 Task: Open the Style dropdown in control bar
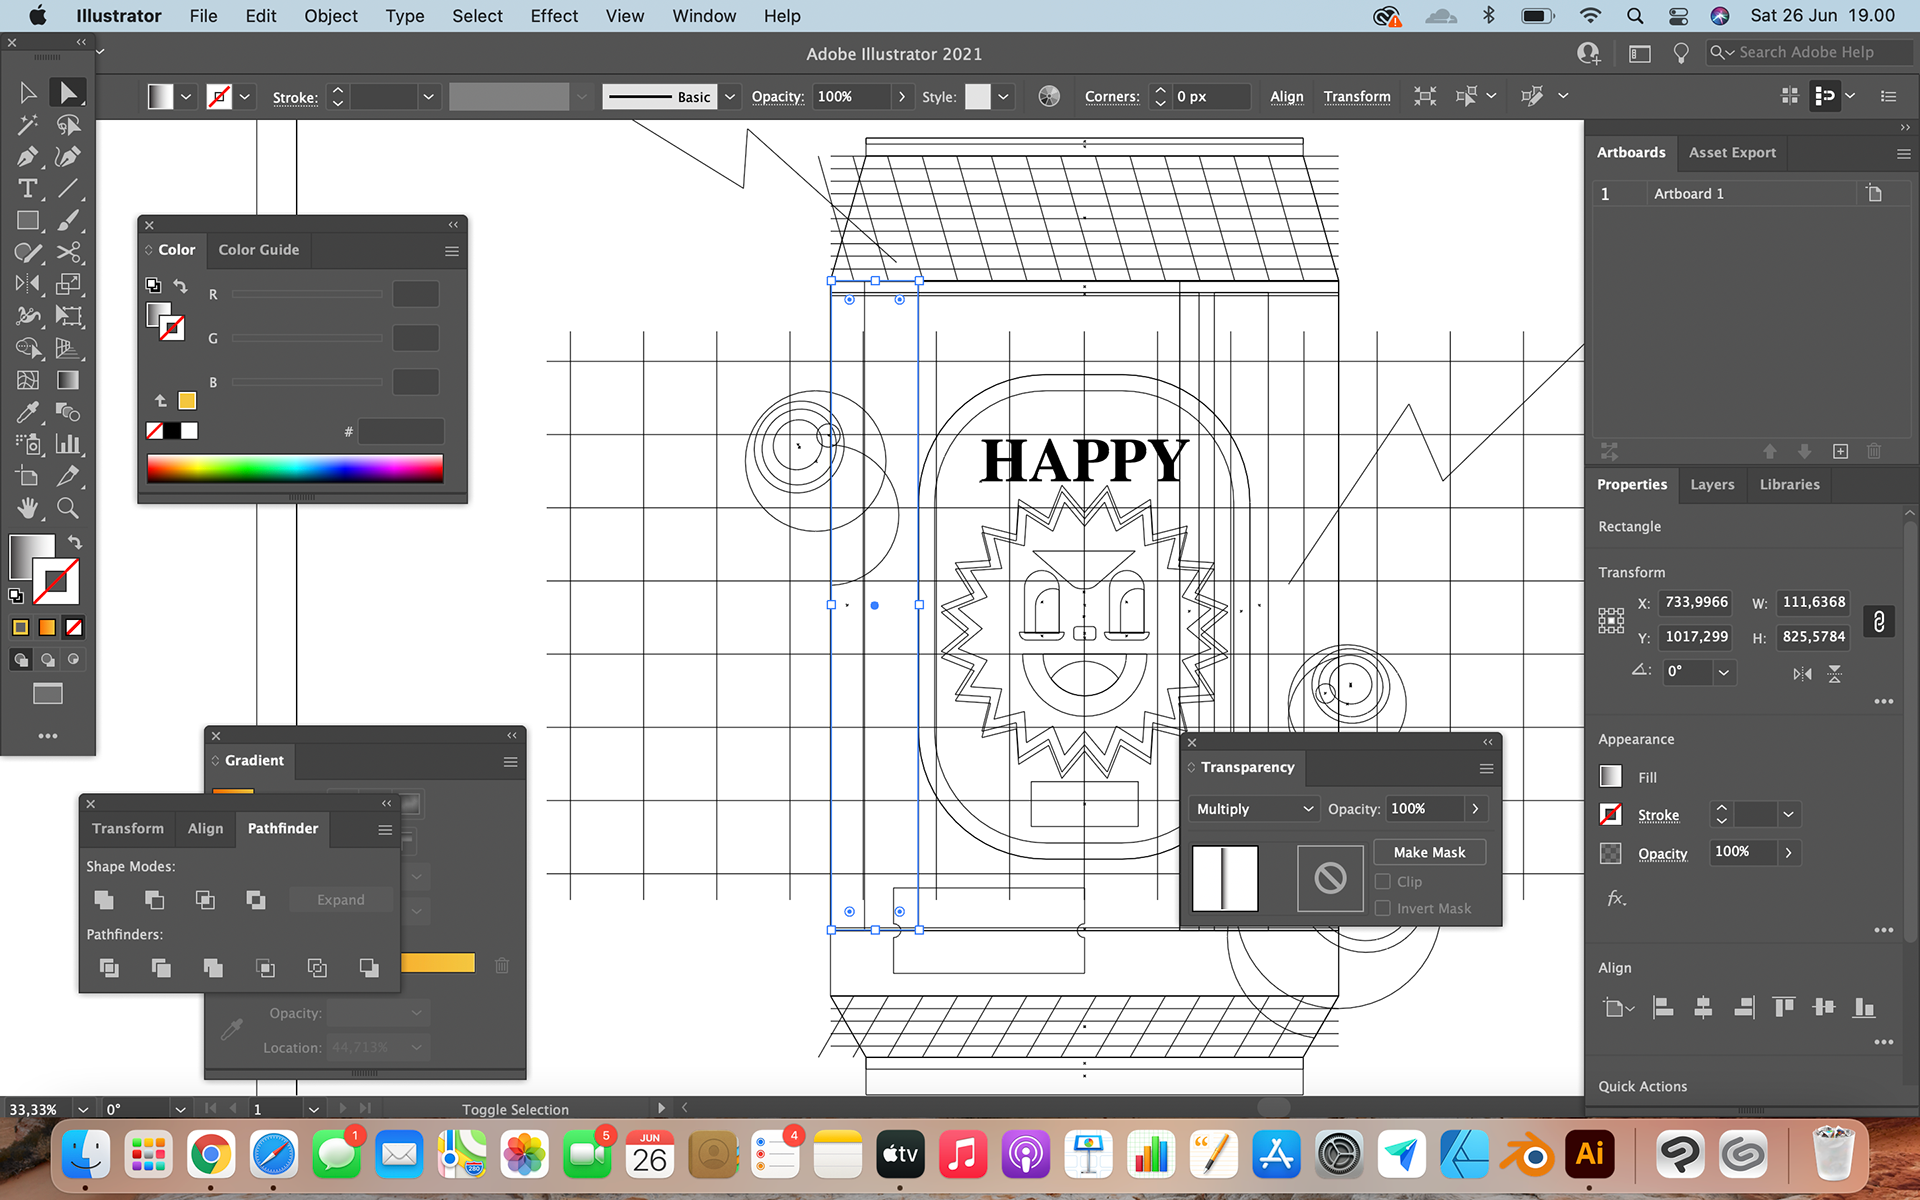(x=1003, y=97)
